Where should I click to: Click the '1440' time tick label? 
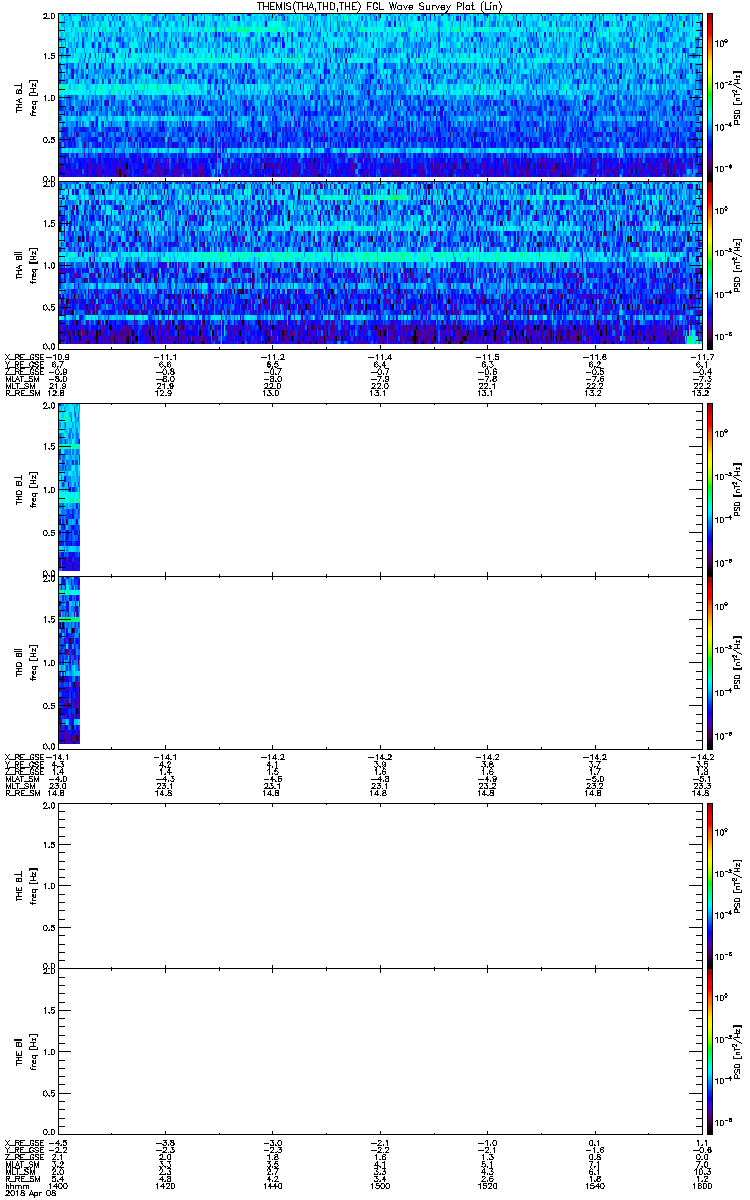272,1184
